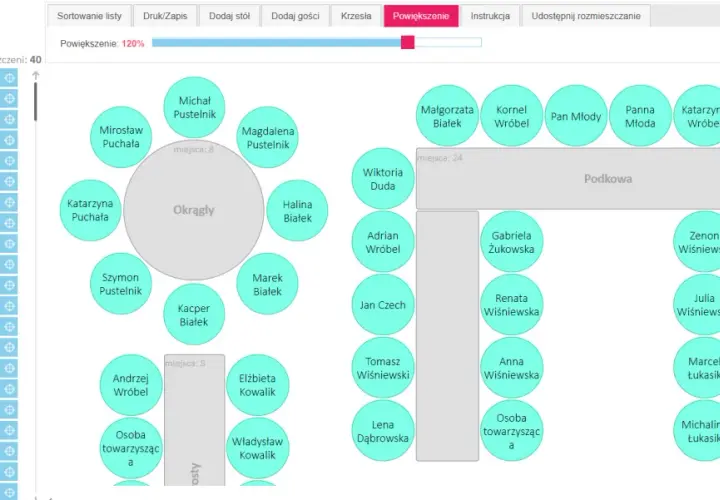The image size is (720, 500).
Task: Select the active Powiększenie tab
Action: [421, 16]
